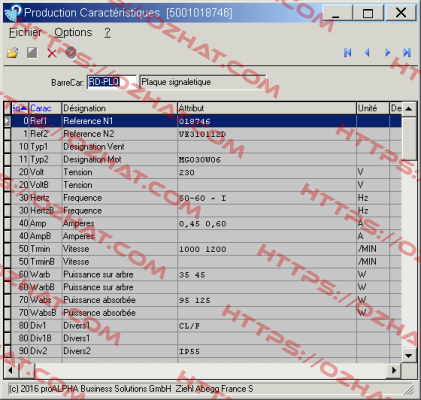
Task: Click the open folder toolbar icon
Action: click(x=13, y=53)
